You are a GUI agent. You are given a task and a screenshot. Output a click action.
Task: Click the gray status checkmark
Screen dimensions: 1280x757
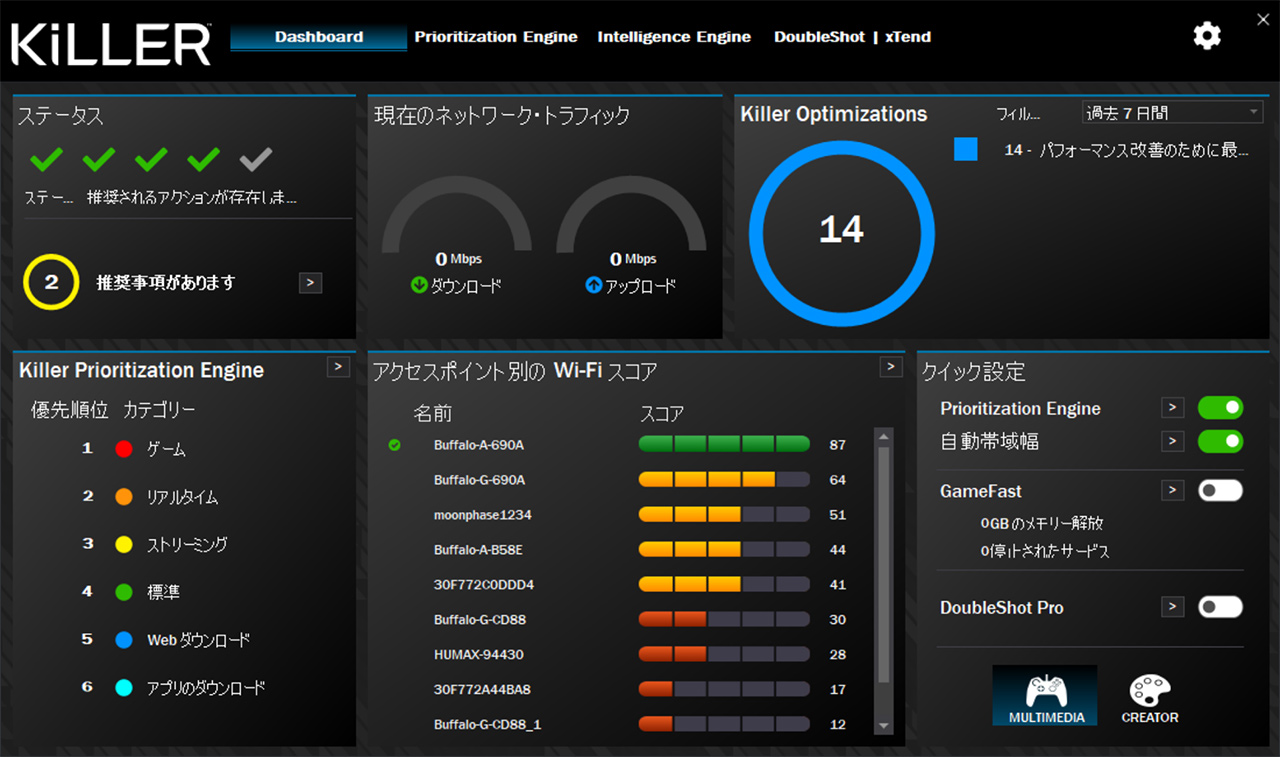[256, 158]
